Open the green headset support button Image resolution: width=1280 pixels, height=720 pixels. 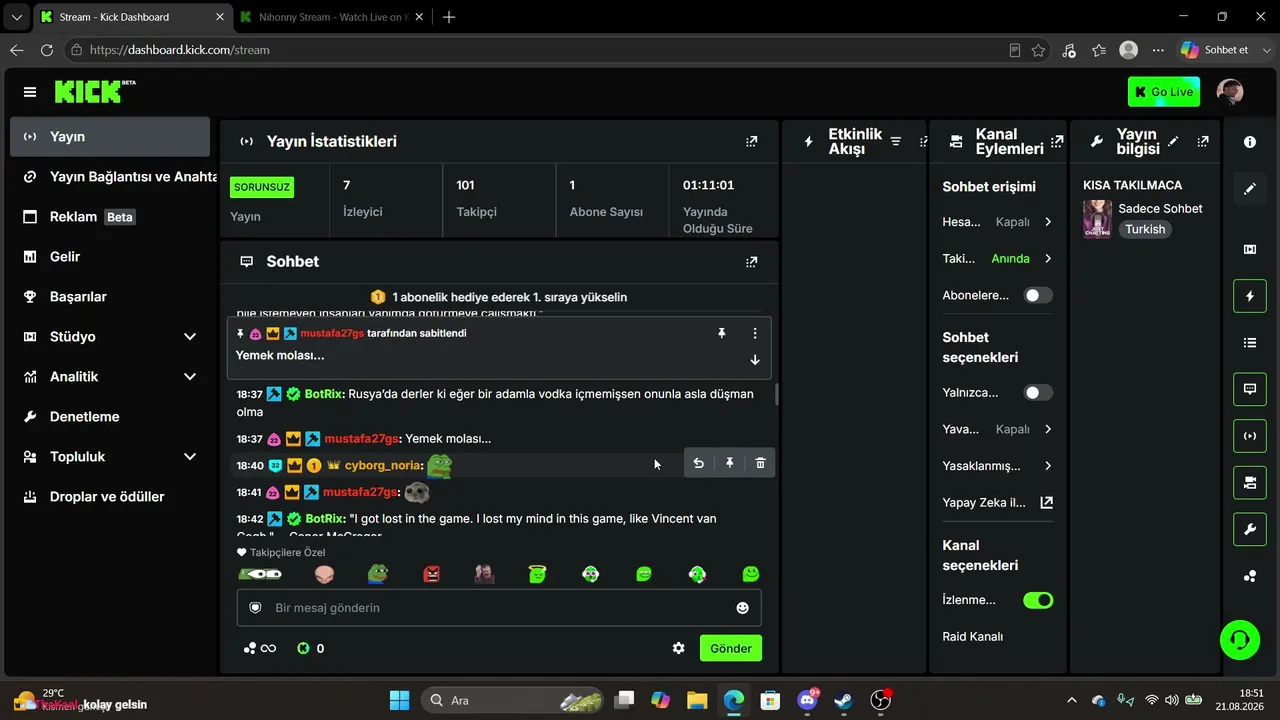pos(1240,640)
